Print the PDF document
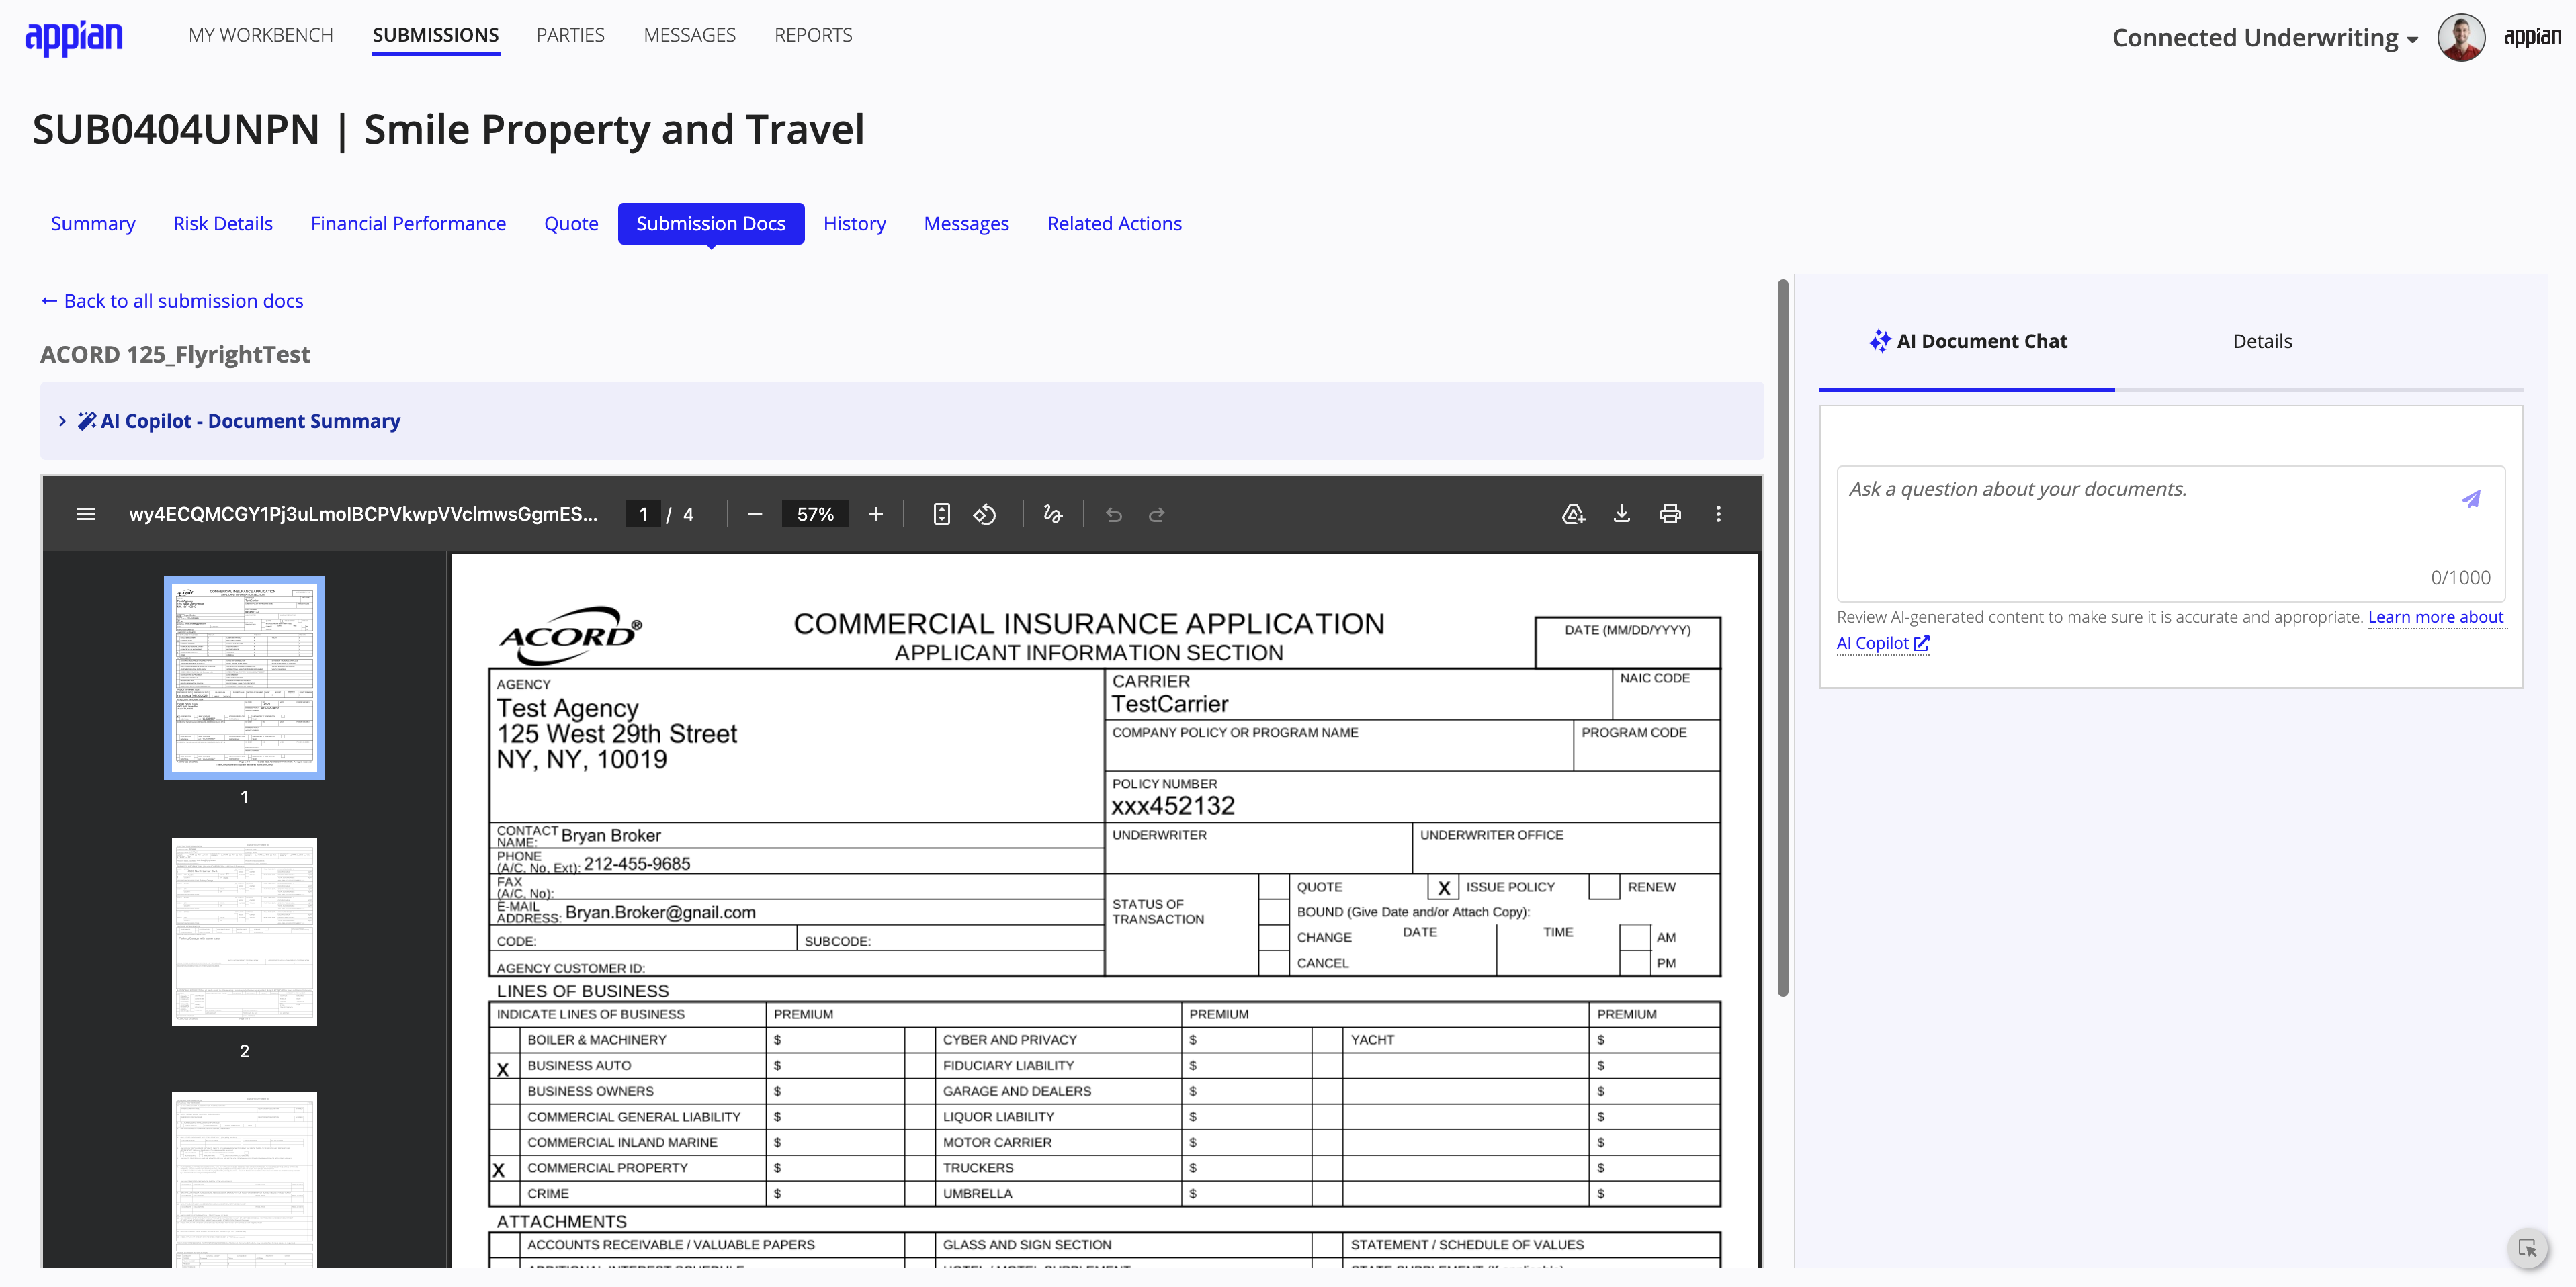 (x=1670, y=514)
